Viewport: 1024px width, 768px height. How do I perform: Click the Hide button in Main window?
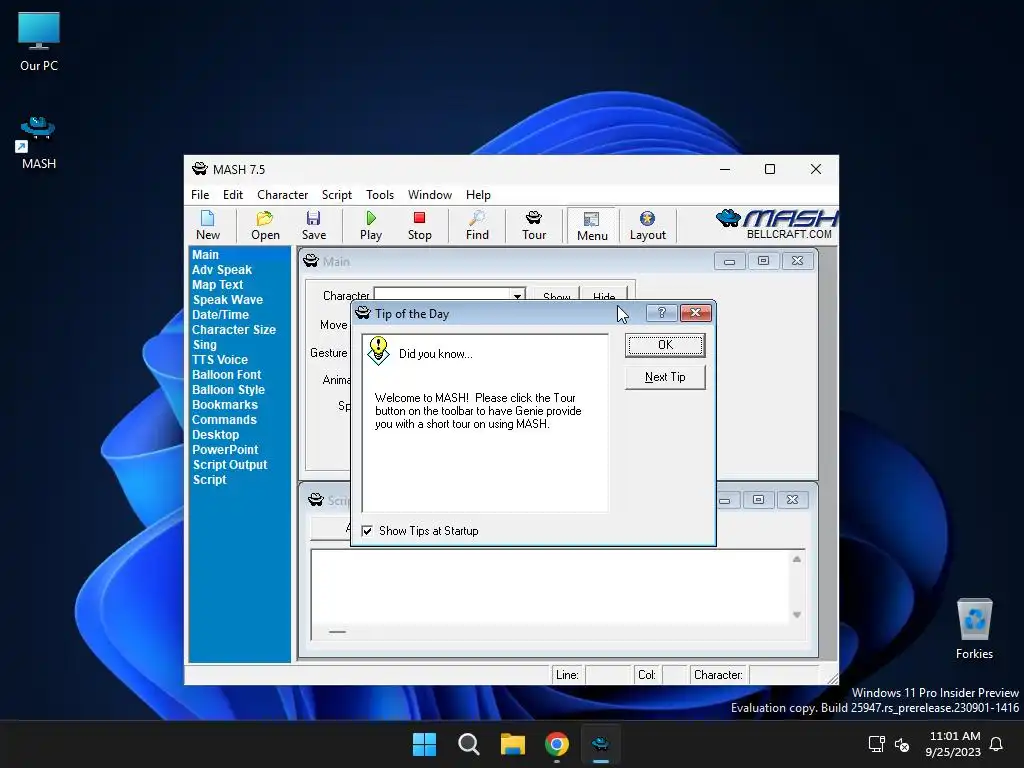(604, 294)
